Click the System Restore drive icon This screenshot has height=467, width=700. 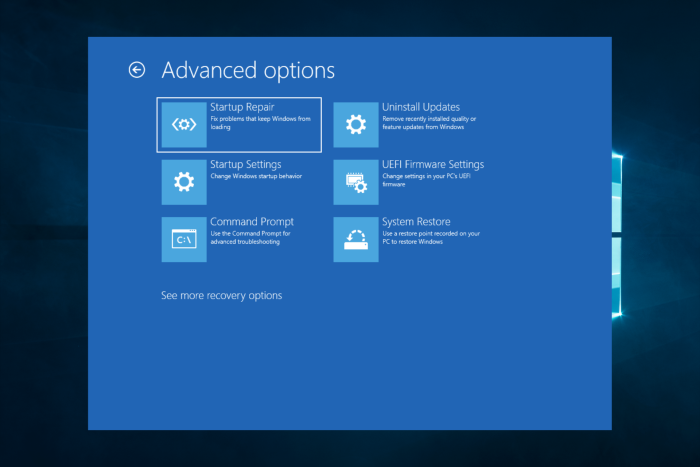[356, 239]
